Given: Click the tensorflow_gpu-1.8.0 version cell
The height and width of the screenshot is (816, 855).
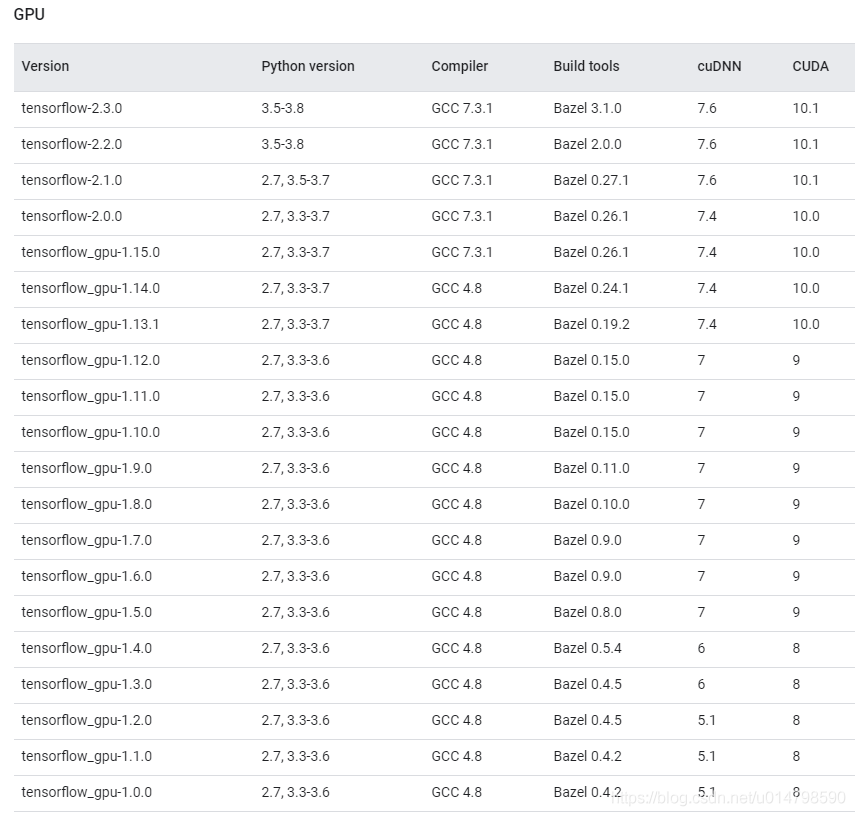Looking at the screenshot, I should point(87,504).
